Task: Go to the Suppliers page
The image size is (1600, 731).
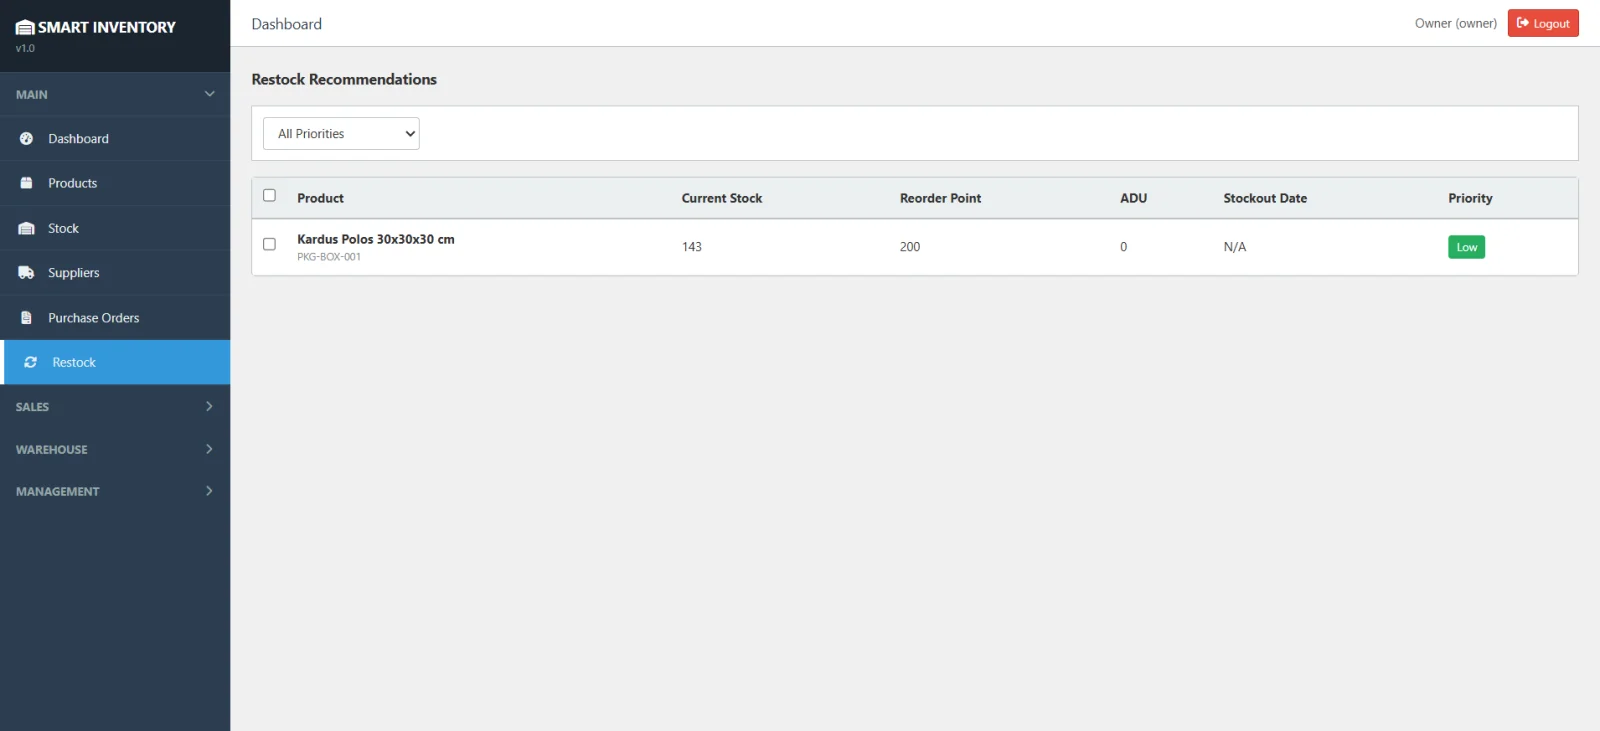Action: (x=74, y=273)
